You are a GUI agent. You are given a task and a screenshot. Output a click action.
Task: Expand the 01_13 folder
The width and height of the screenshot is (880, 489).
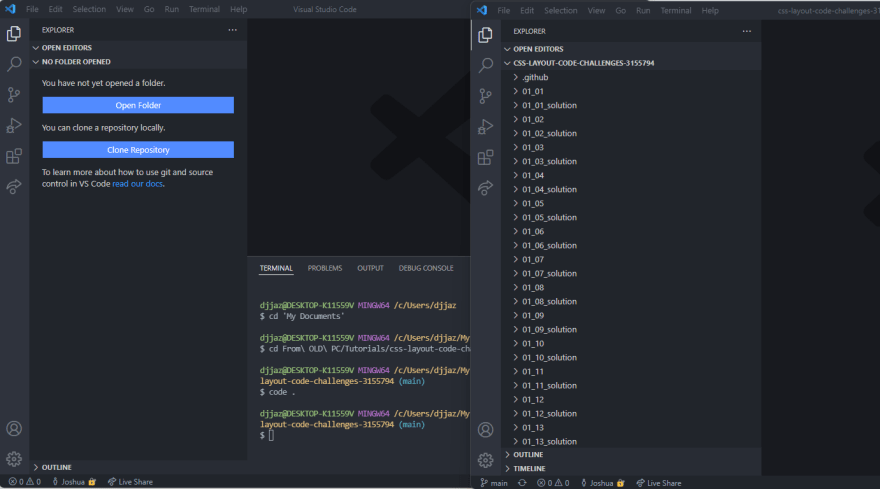631,427
